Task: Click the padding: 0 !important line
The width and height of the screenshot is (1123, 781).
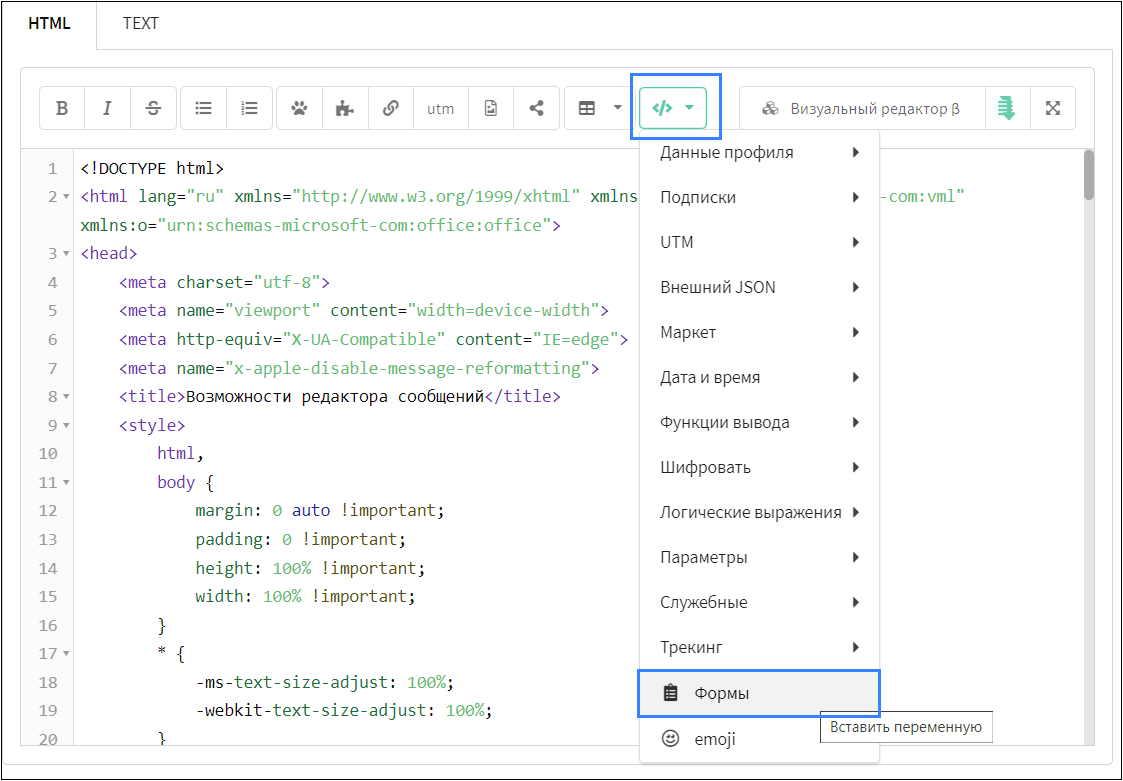Action: (301, 539)
